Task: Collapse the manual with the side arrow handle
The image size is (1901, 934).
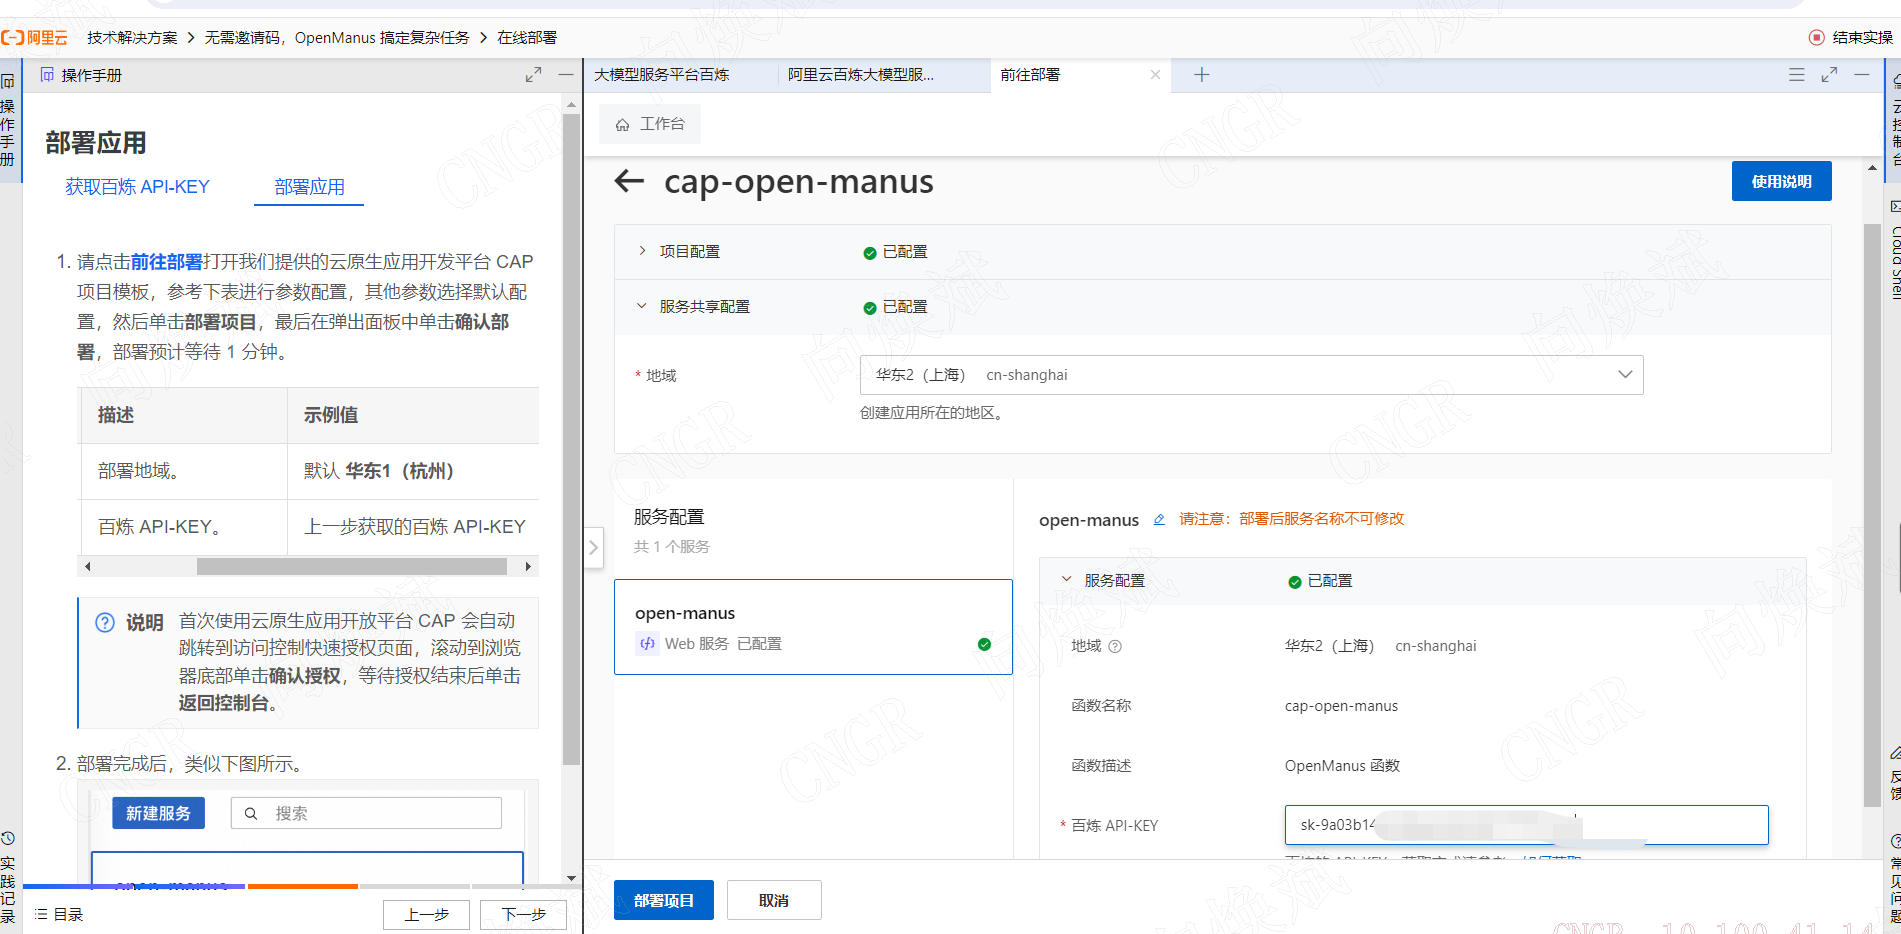Action: 593,547
